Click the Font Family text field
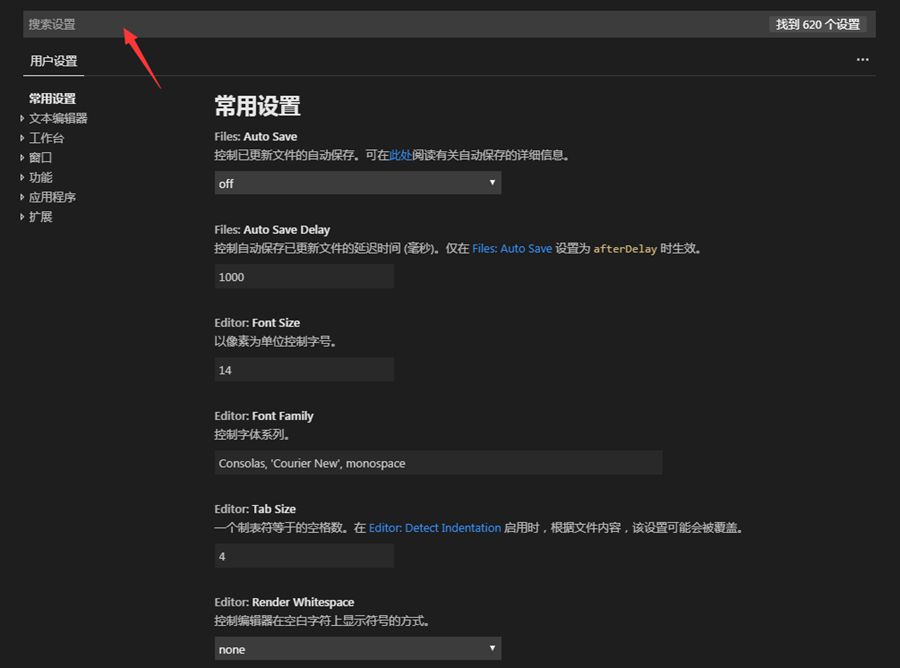The width and height of the screenshot is (900, 668). [438, 463]
